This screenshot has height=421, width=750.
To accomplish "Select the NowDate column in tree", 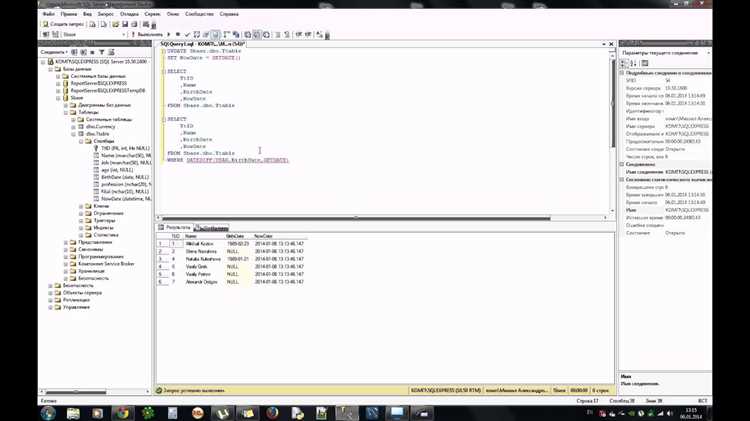I will pyautogui.click(x=126, y=199).
